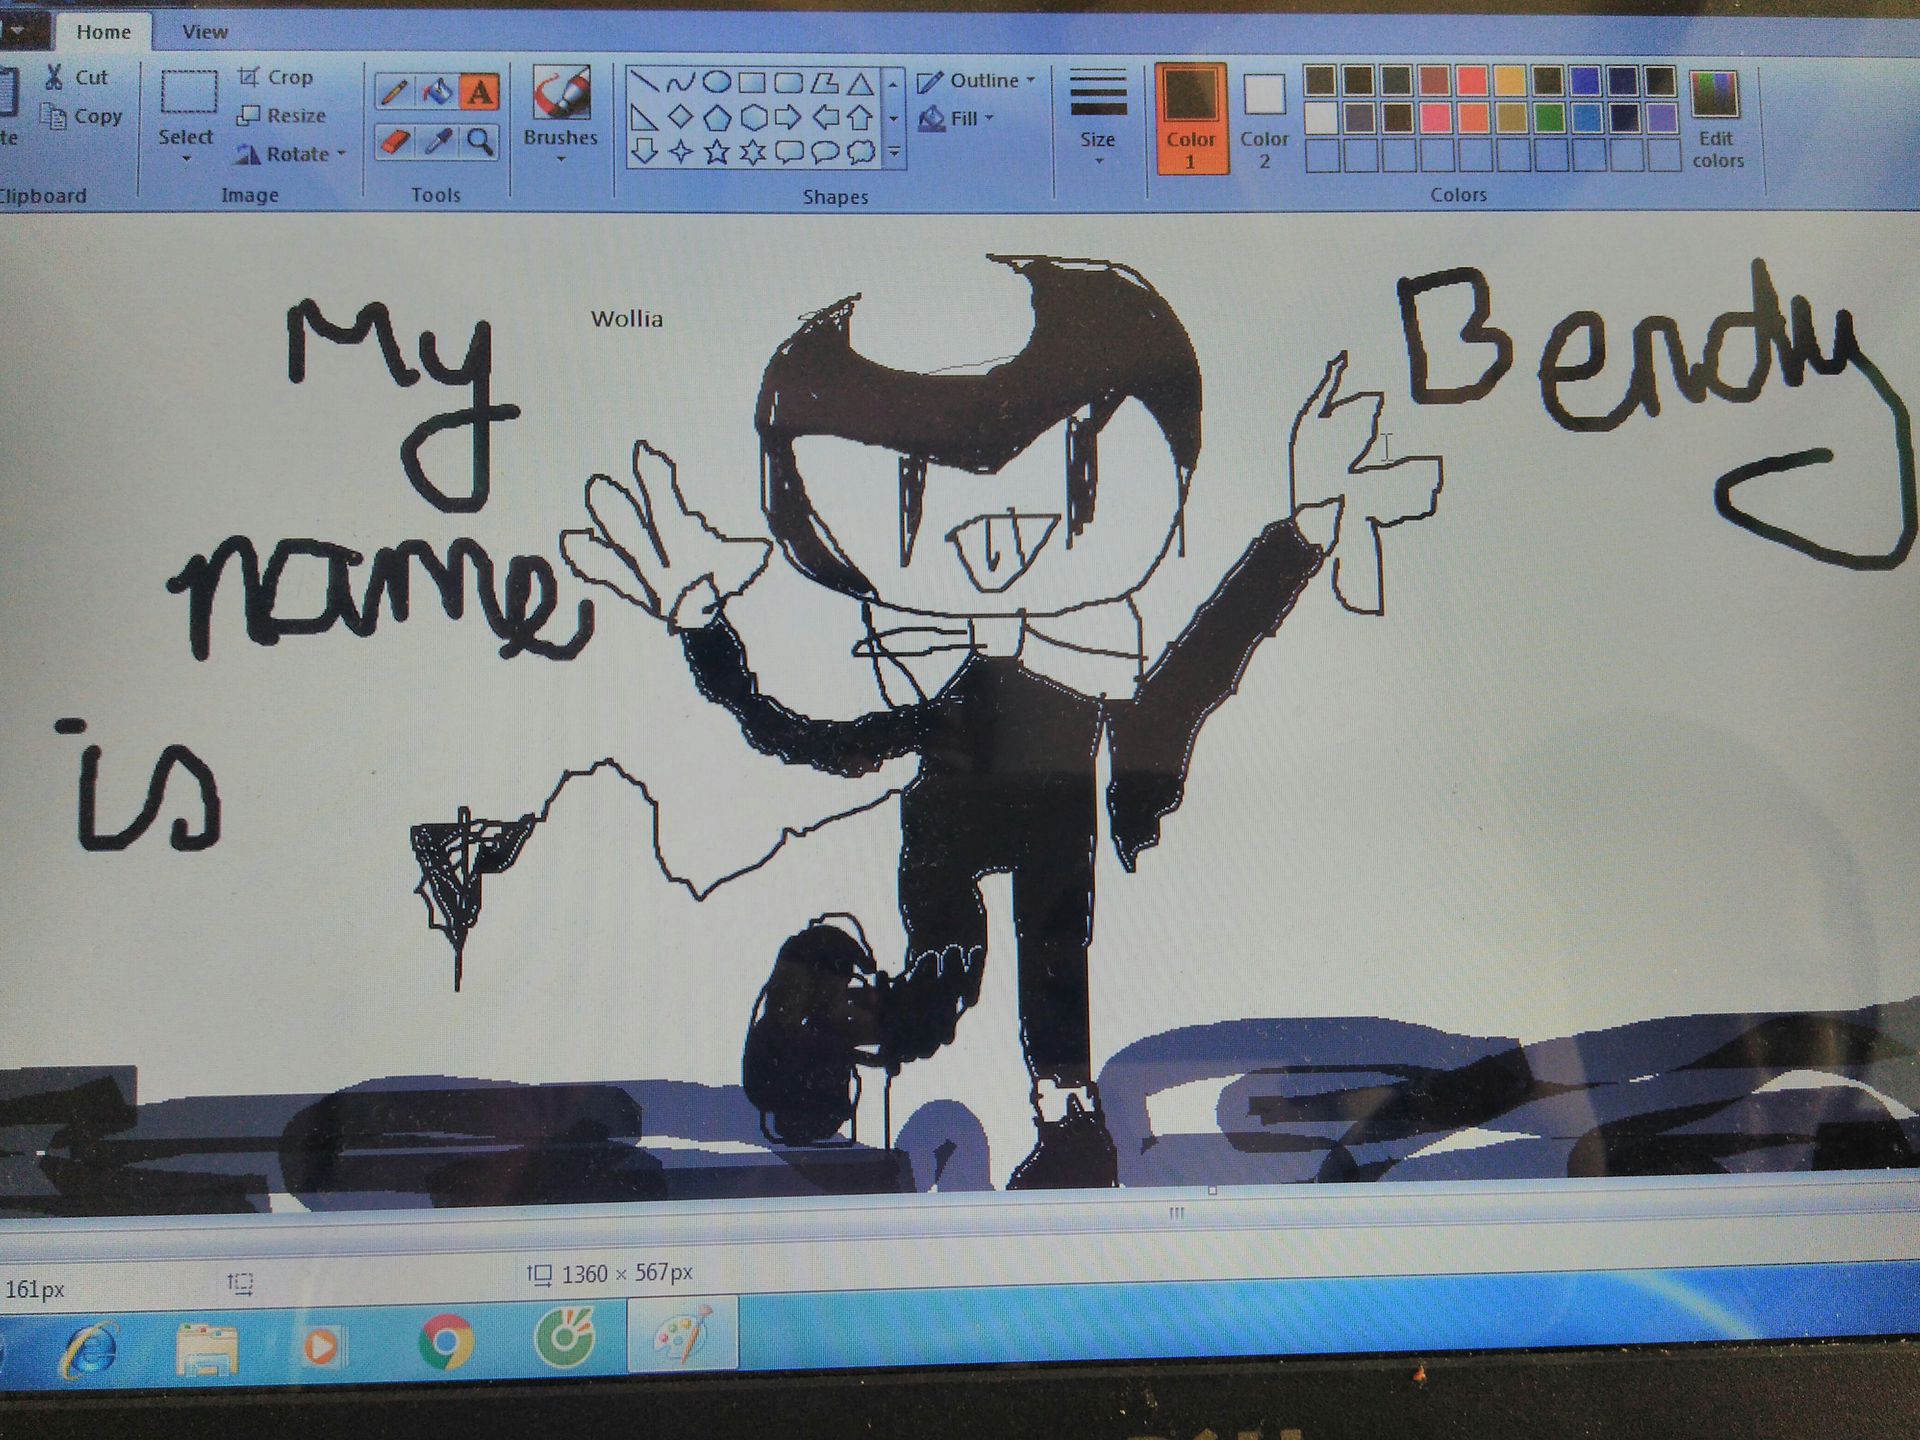Switch to the Home tab
Image resolution: width=1920 pixels, height=1440 pixels.
[103, 32]
